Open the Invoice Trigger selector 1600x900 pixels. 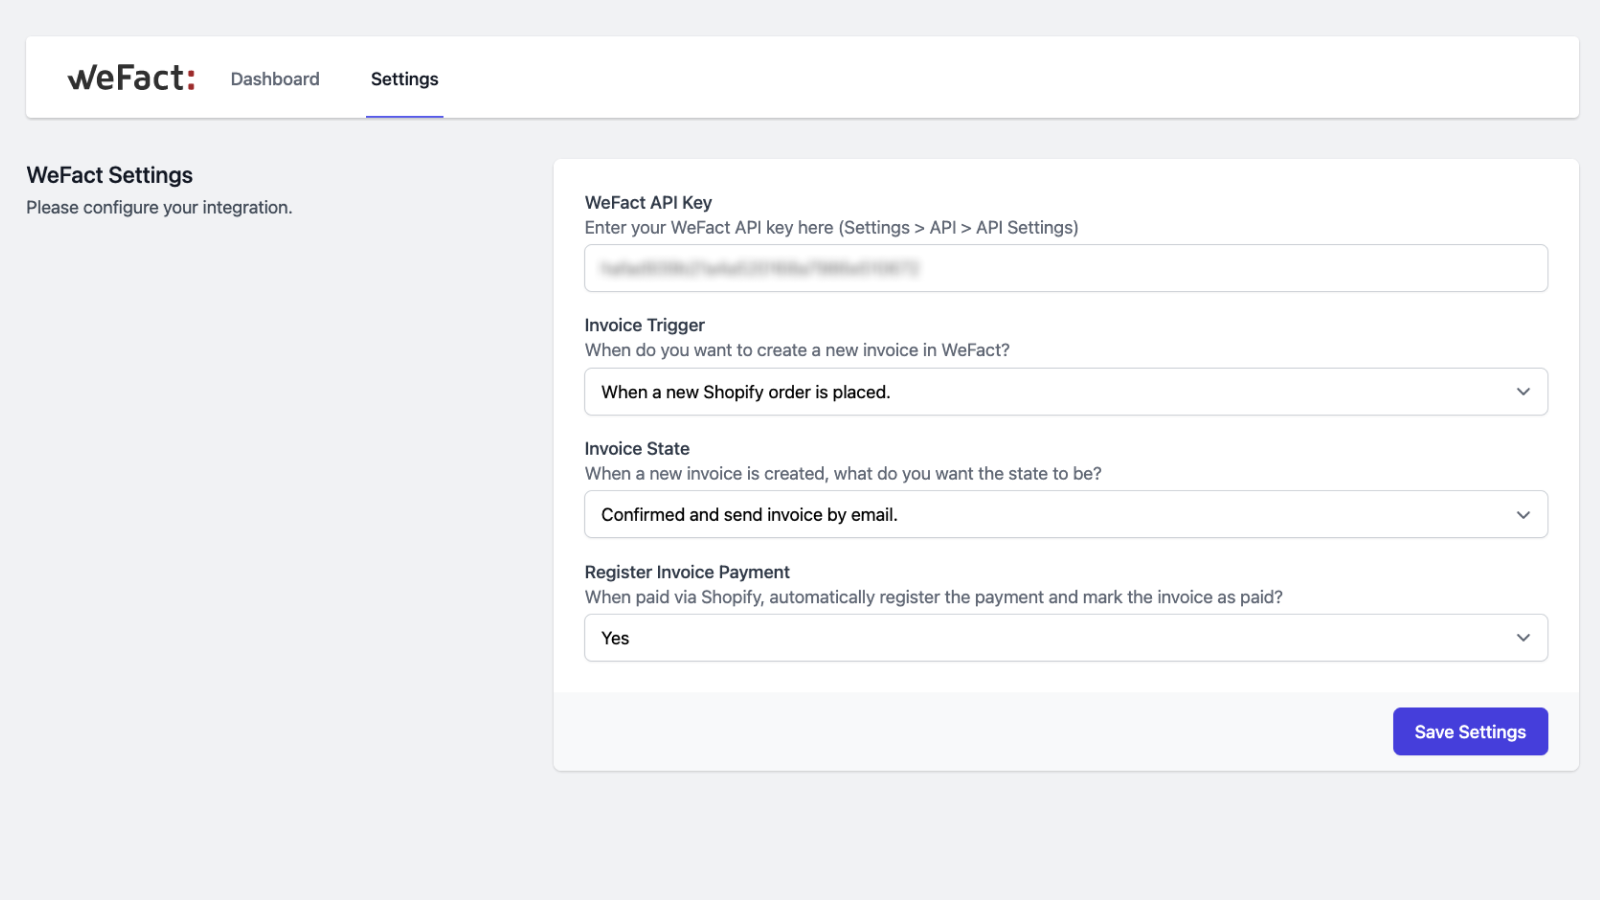[1065, 391]
